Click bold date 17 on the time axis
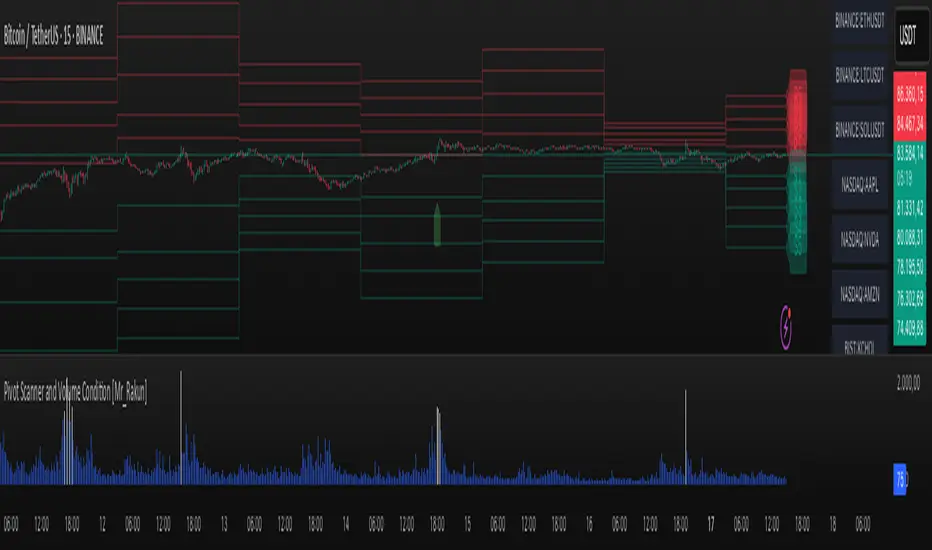 pyautogui.click(x=711, y=524)
